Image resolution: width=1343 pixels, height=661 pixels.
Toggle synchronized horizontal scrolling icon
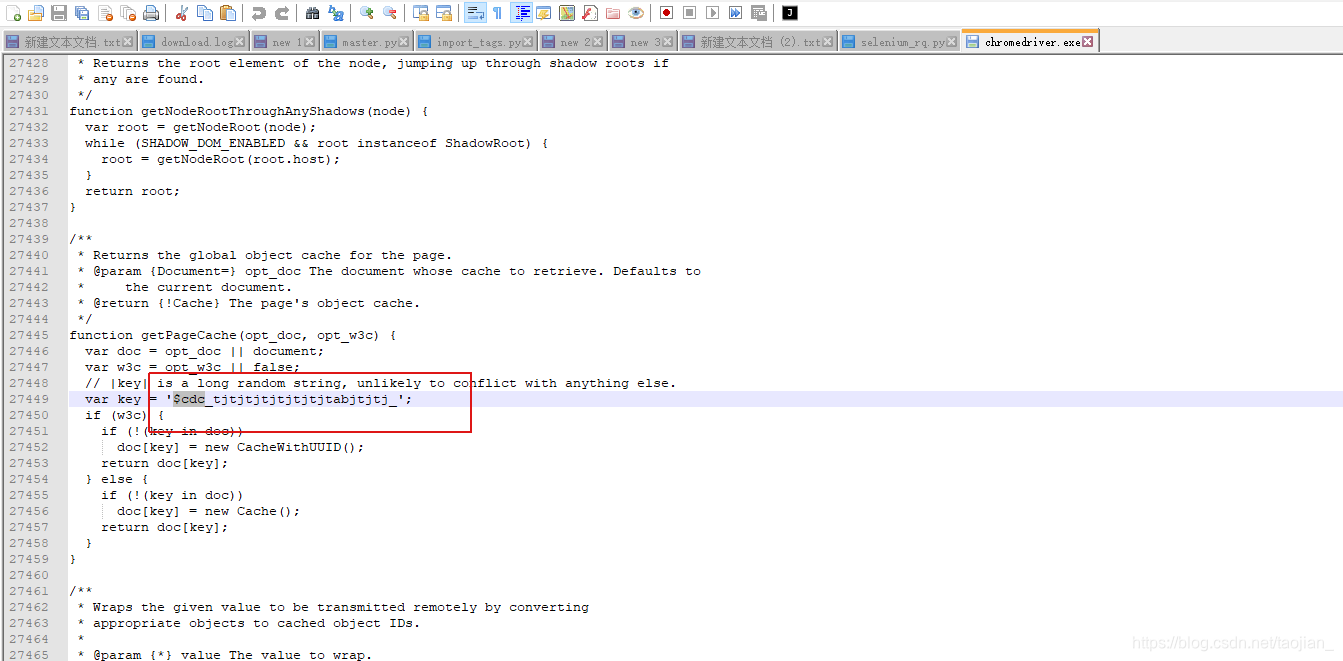(444, 13)
